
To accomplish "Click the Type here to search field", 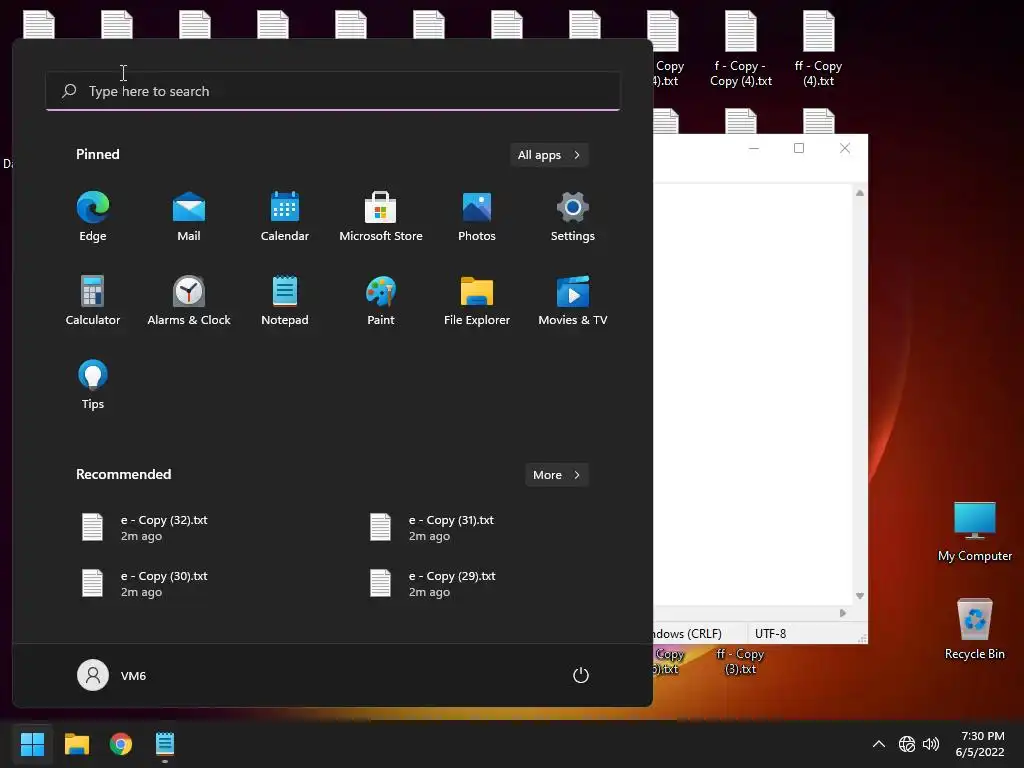I will click(x=333, y=91).
